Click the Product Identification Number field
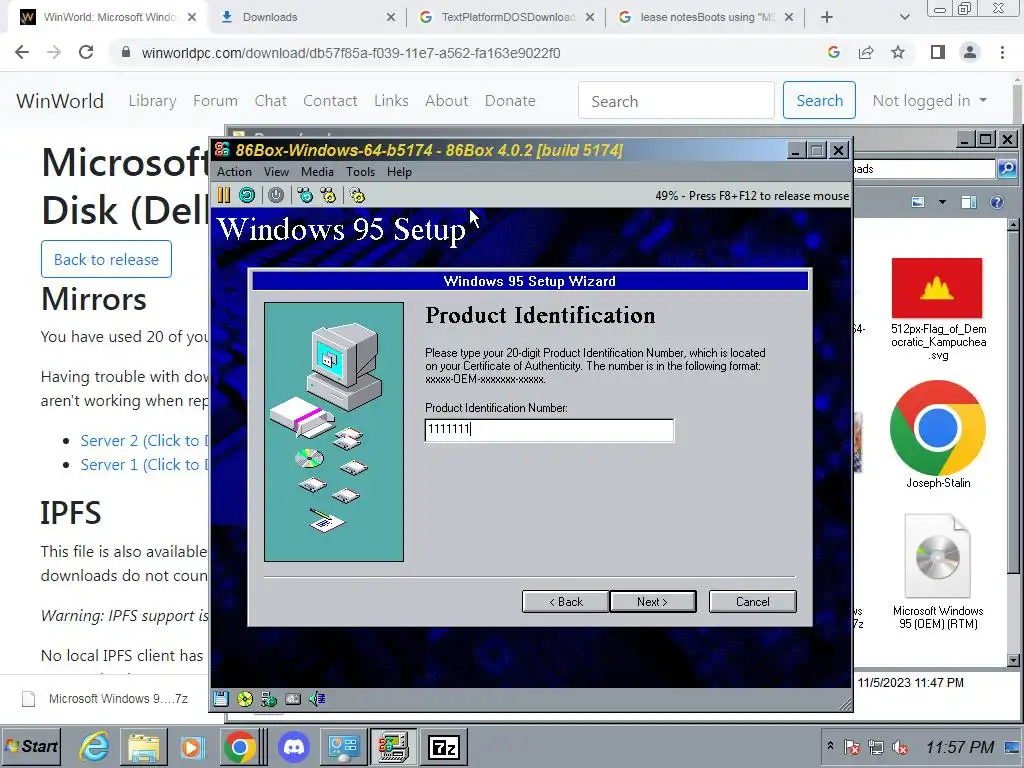 point(549,430)
